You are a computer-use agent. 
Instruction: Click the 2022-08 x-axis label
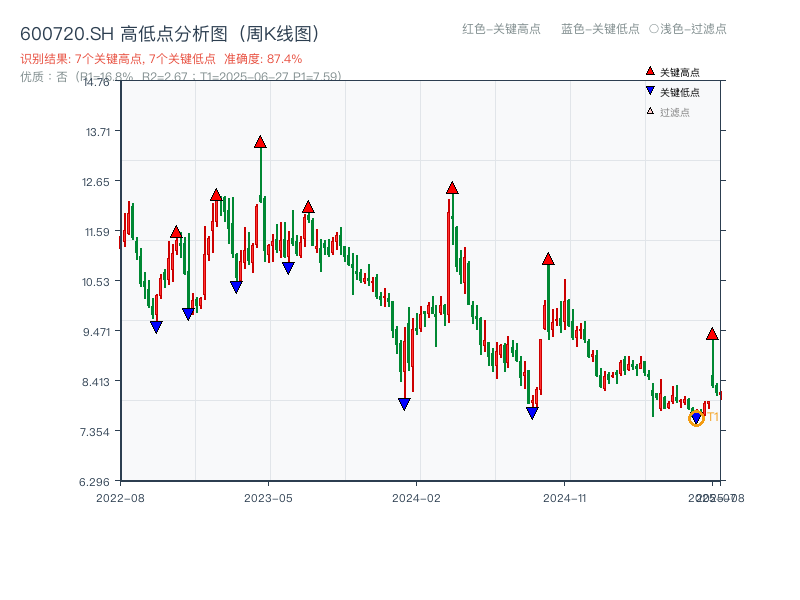(x=120, y=498)
